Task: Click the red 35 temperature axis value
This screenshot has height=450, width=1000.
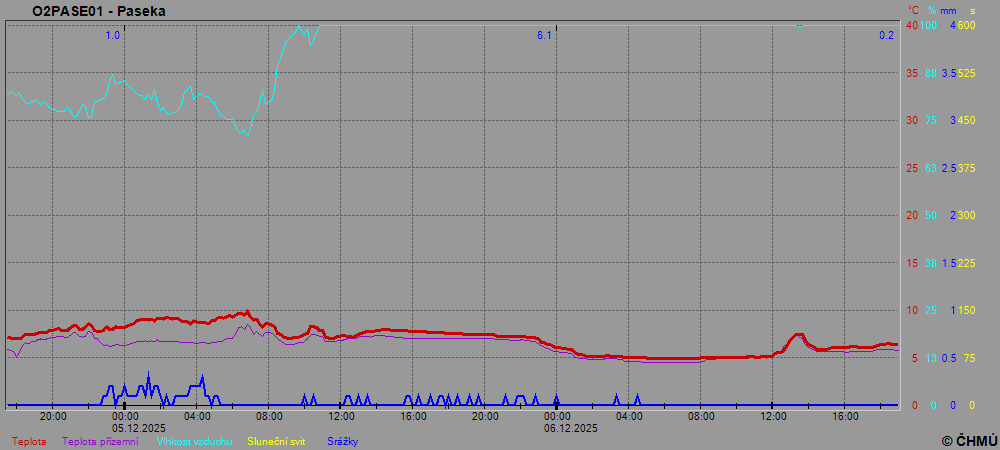Action: (911, 73)
